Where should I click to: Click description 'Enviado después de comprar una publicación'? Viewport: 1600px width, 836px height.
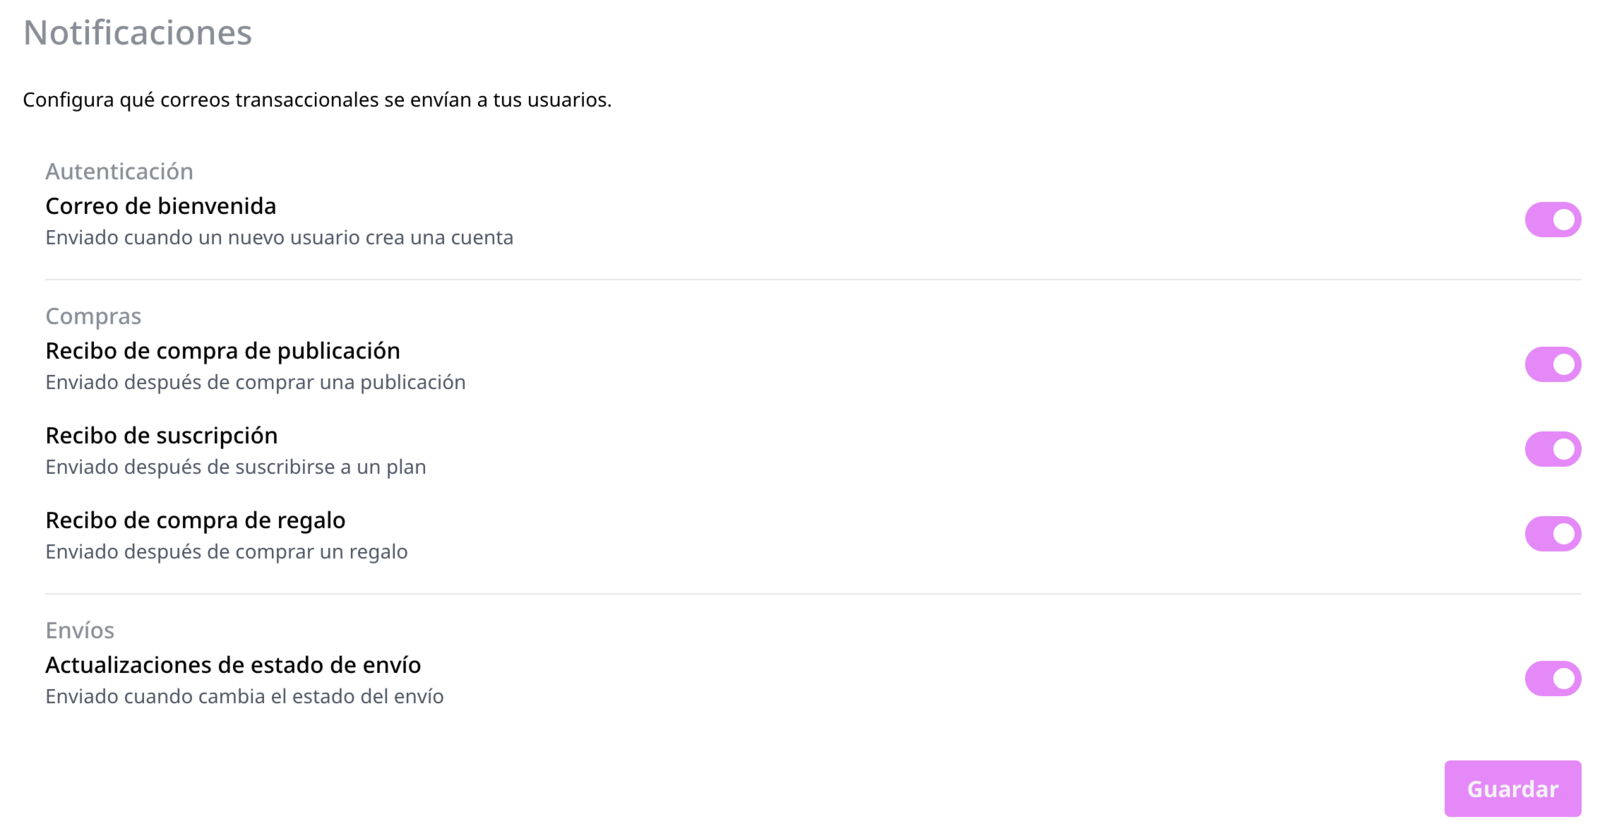(255, 382)
